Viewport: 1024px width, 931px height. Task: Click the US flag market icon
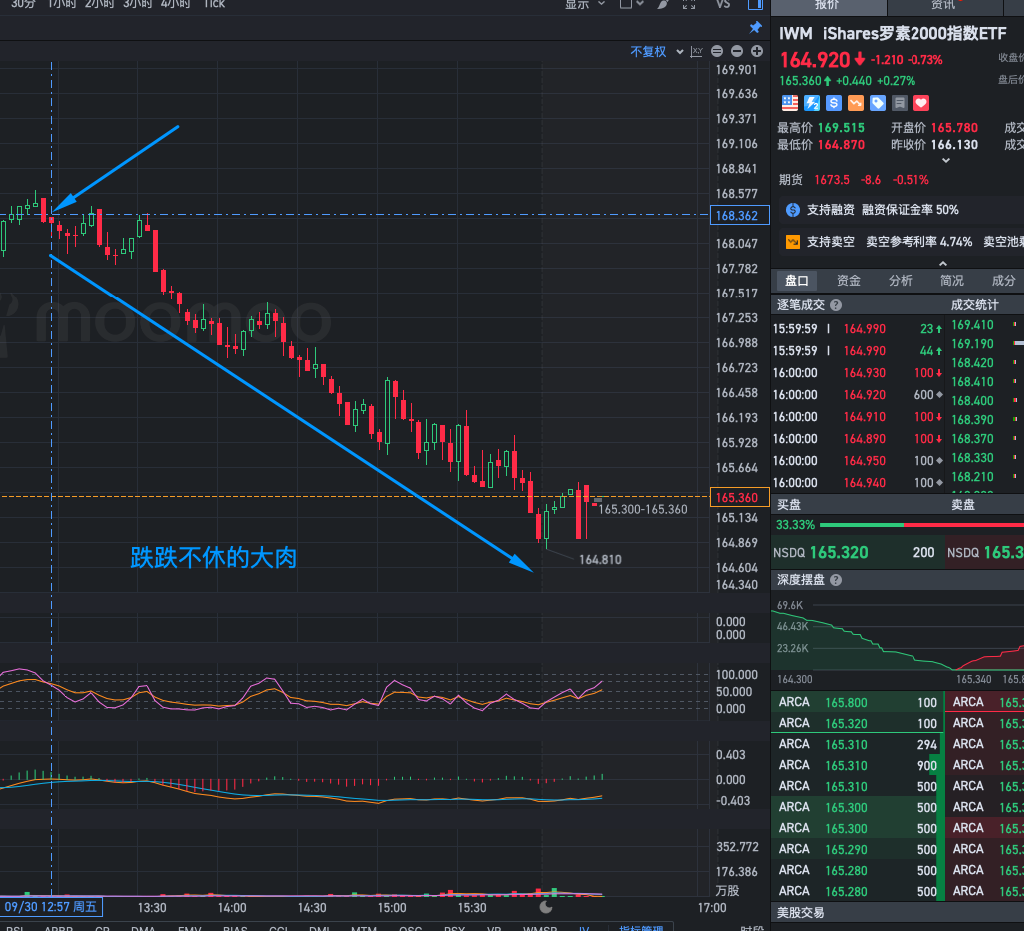(x=790, y=103)
